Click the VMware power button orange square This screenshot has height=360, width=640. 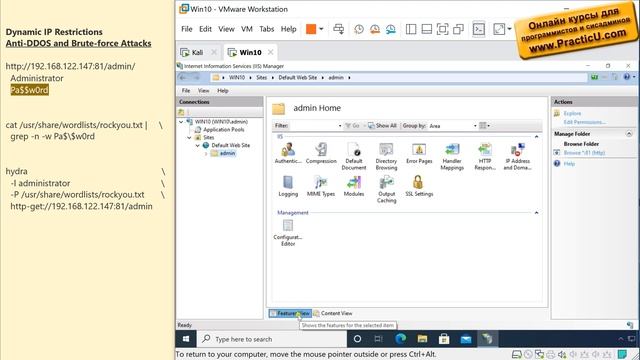coord(311,29)
